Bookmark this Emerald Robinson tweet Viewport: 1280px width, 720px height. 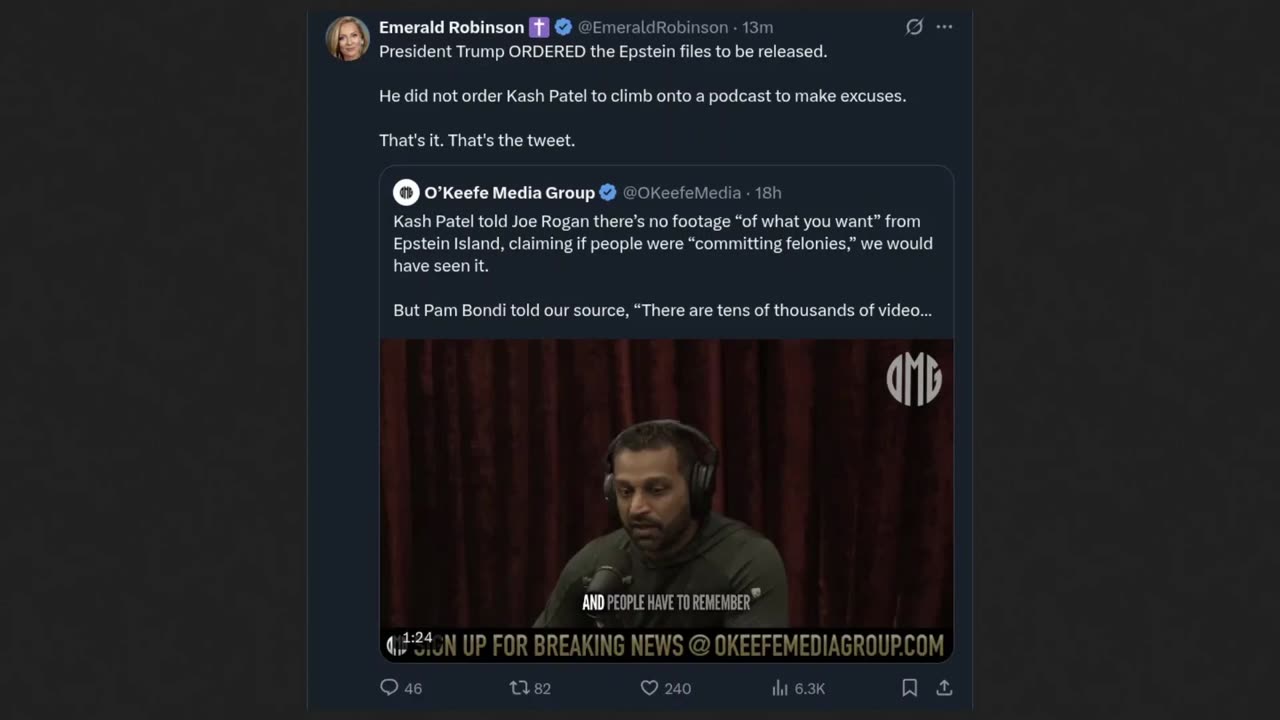(x=909, y=688)
